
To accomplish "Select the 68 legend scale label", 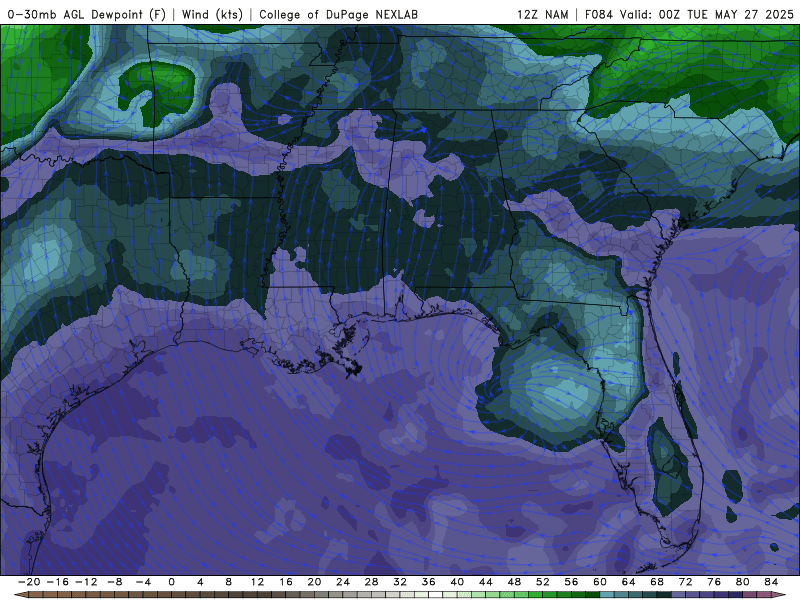I will coord(657,582).
